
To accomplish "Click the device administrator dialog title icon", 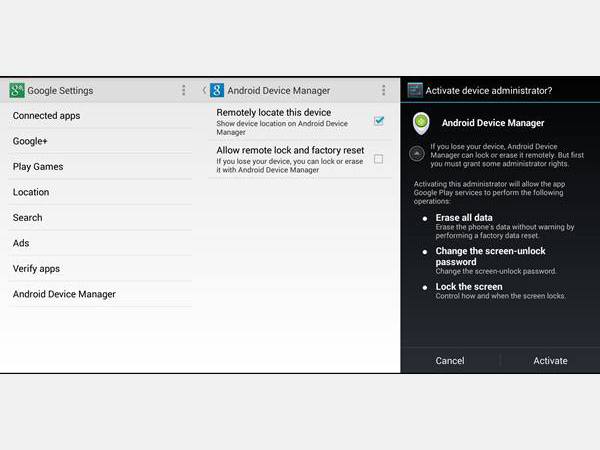I will (x=414, y=90).
